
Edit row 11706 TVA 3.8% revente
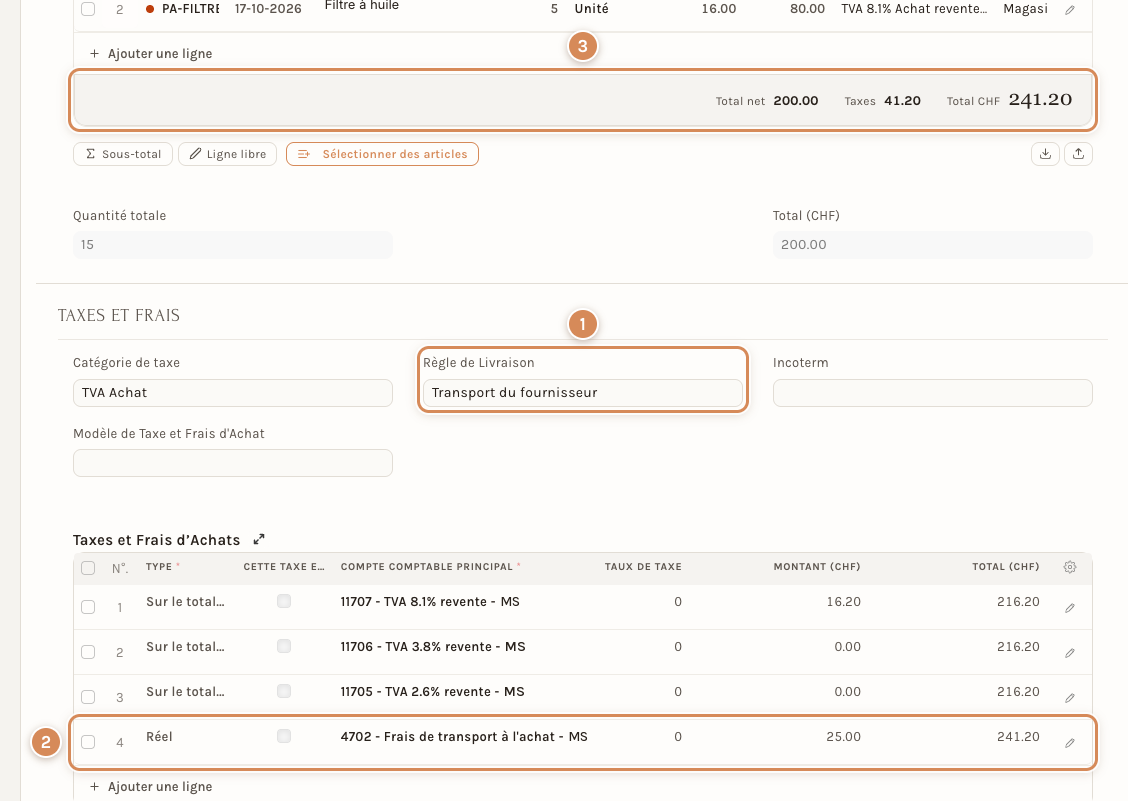pos(1070,653)
